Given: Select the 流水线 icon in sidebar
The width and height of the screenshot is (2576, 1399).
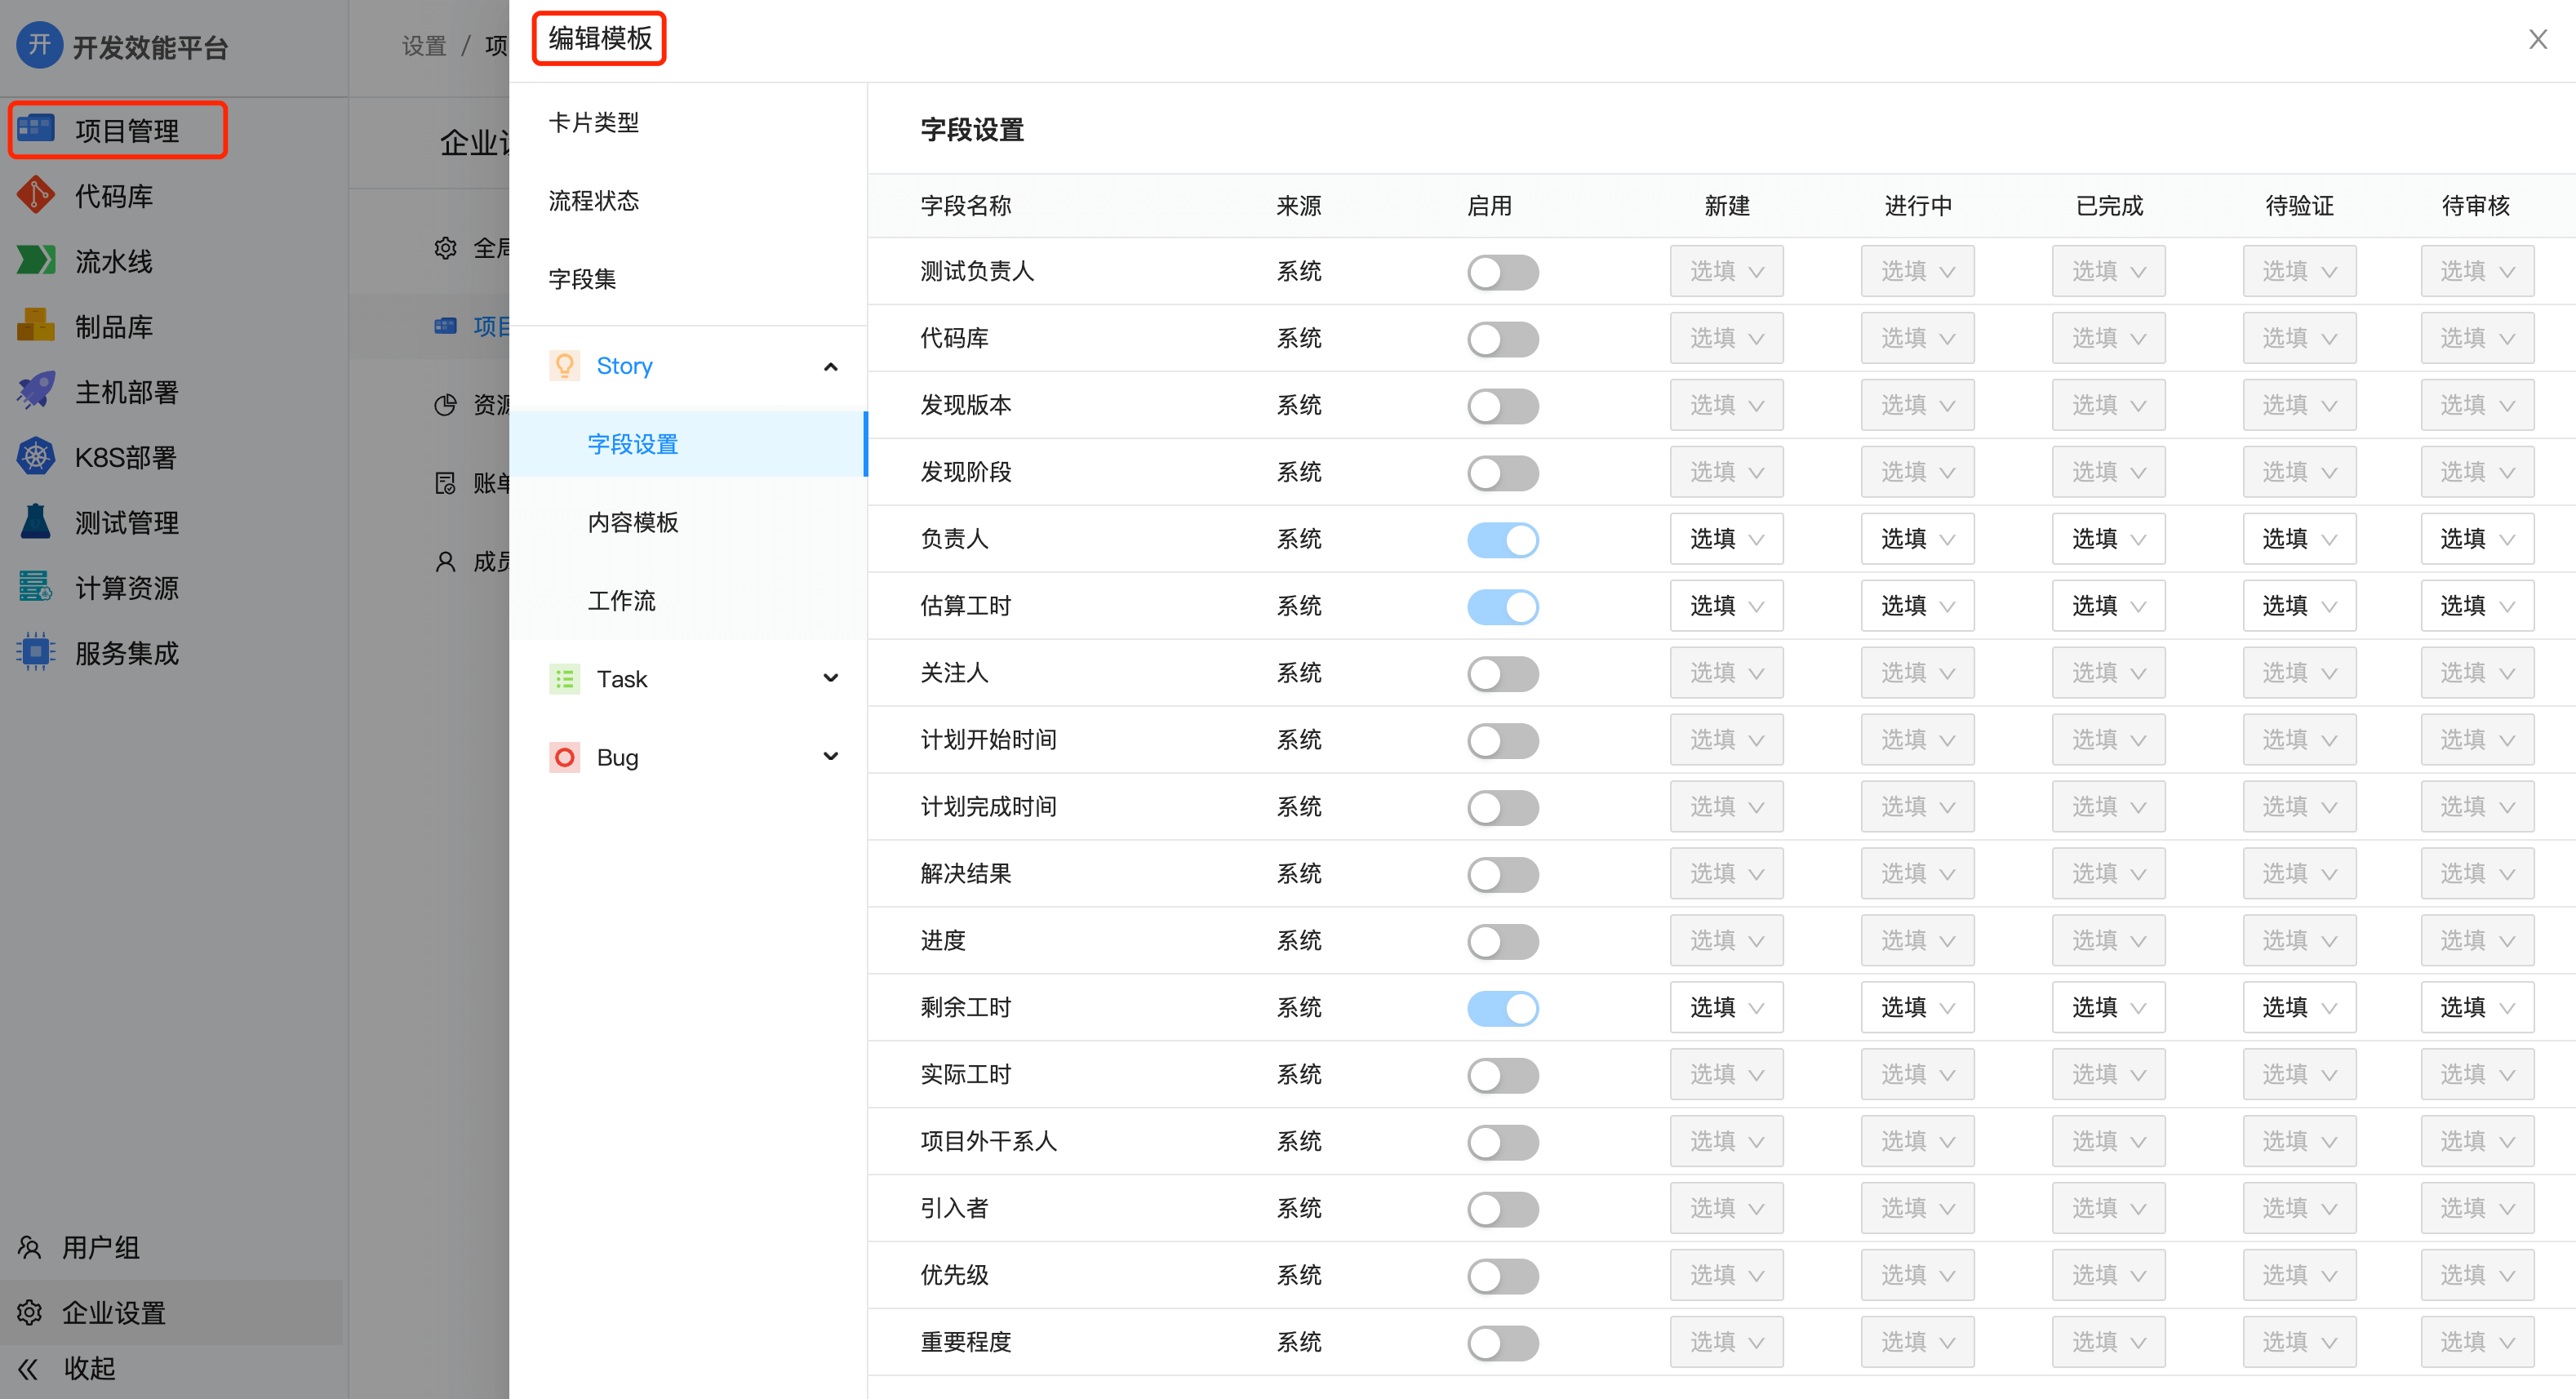Looking at the screenshot, I should [36, 260].
